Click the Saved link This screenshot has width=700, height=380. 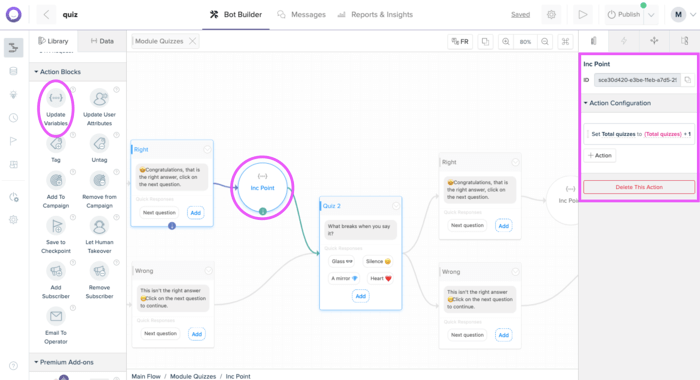(521, 15)
